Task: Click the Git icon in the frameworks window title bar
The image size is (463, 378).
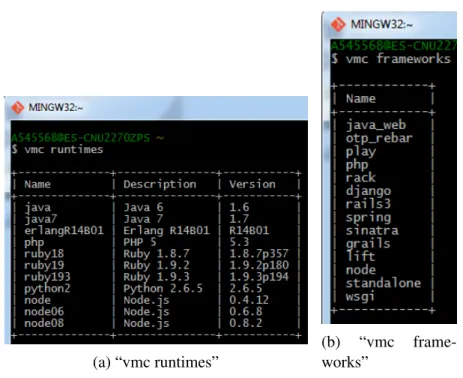Action: (338, 25)
